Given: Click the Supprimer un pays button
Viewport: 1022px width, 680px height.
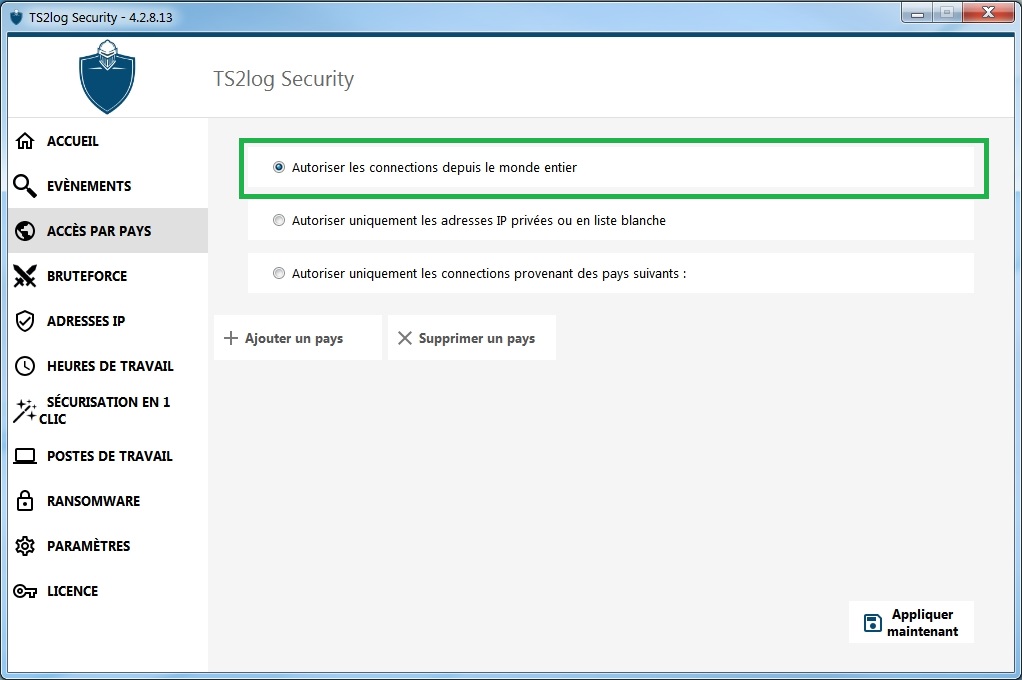Looking at the screenshot, I should coord(472,338).
